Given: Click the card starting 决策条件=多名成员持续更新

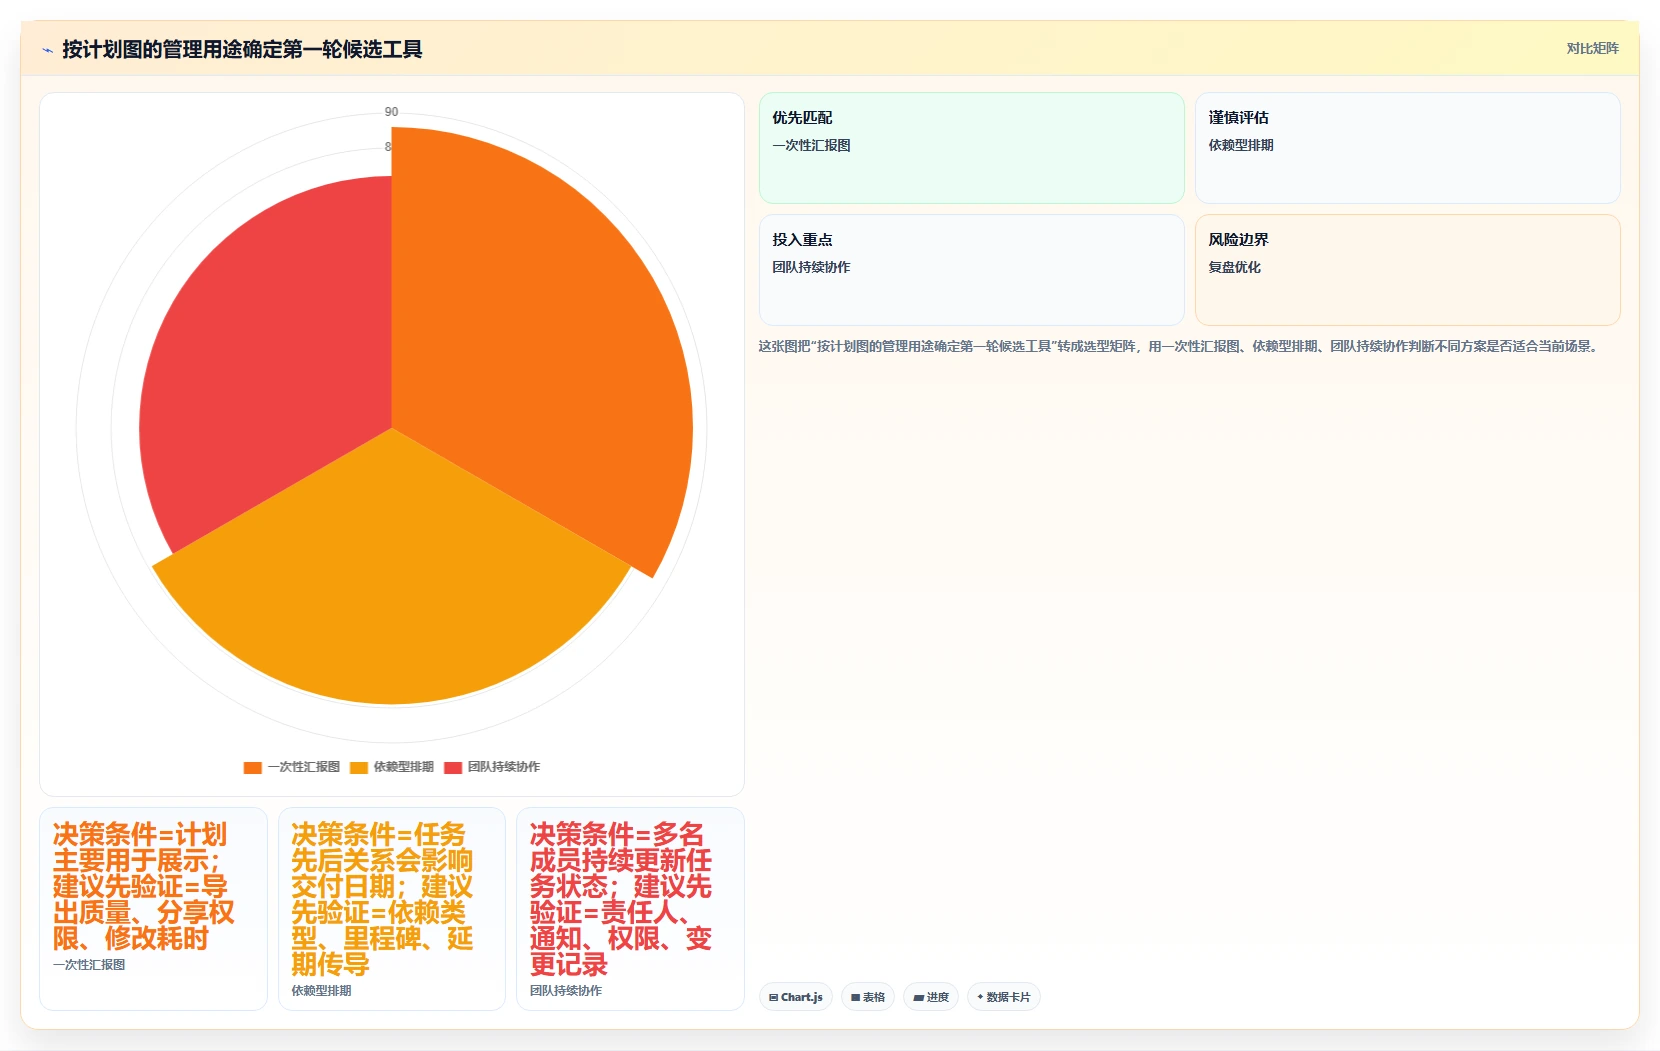Looking at the screenshot, I should click(x=630, y=909).
